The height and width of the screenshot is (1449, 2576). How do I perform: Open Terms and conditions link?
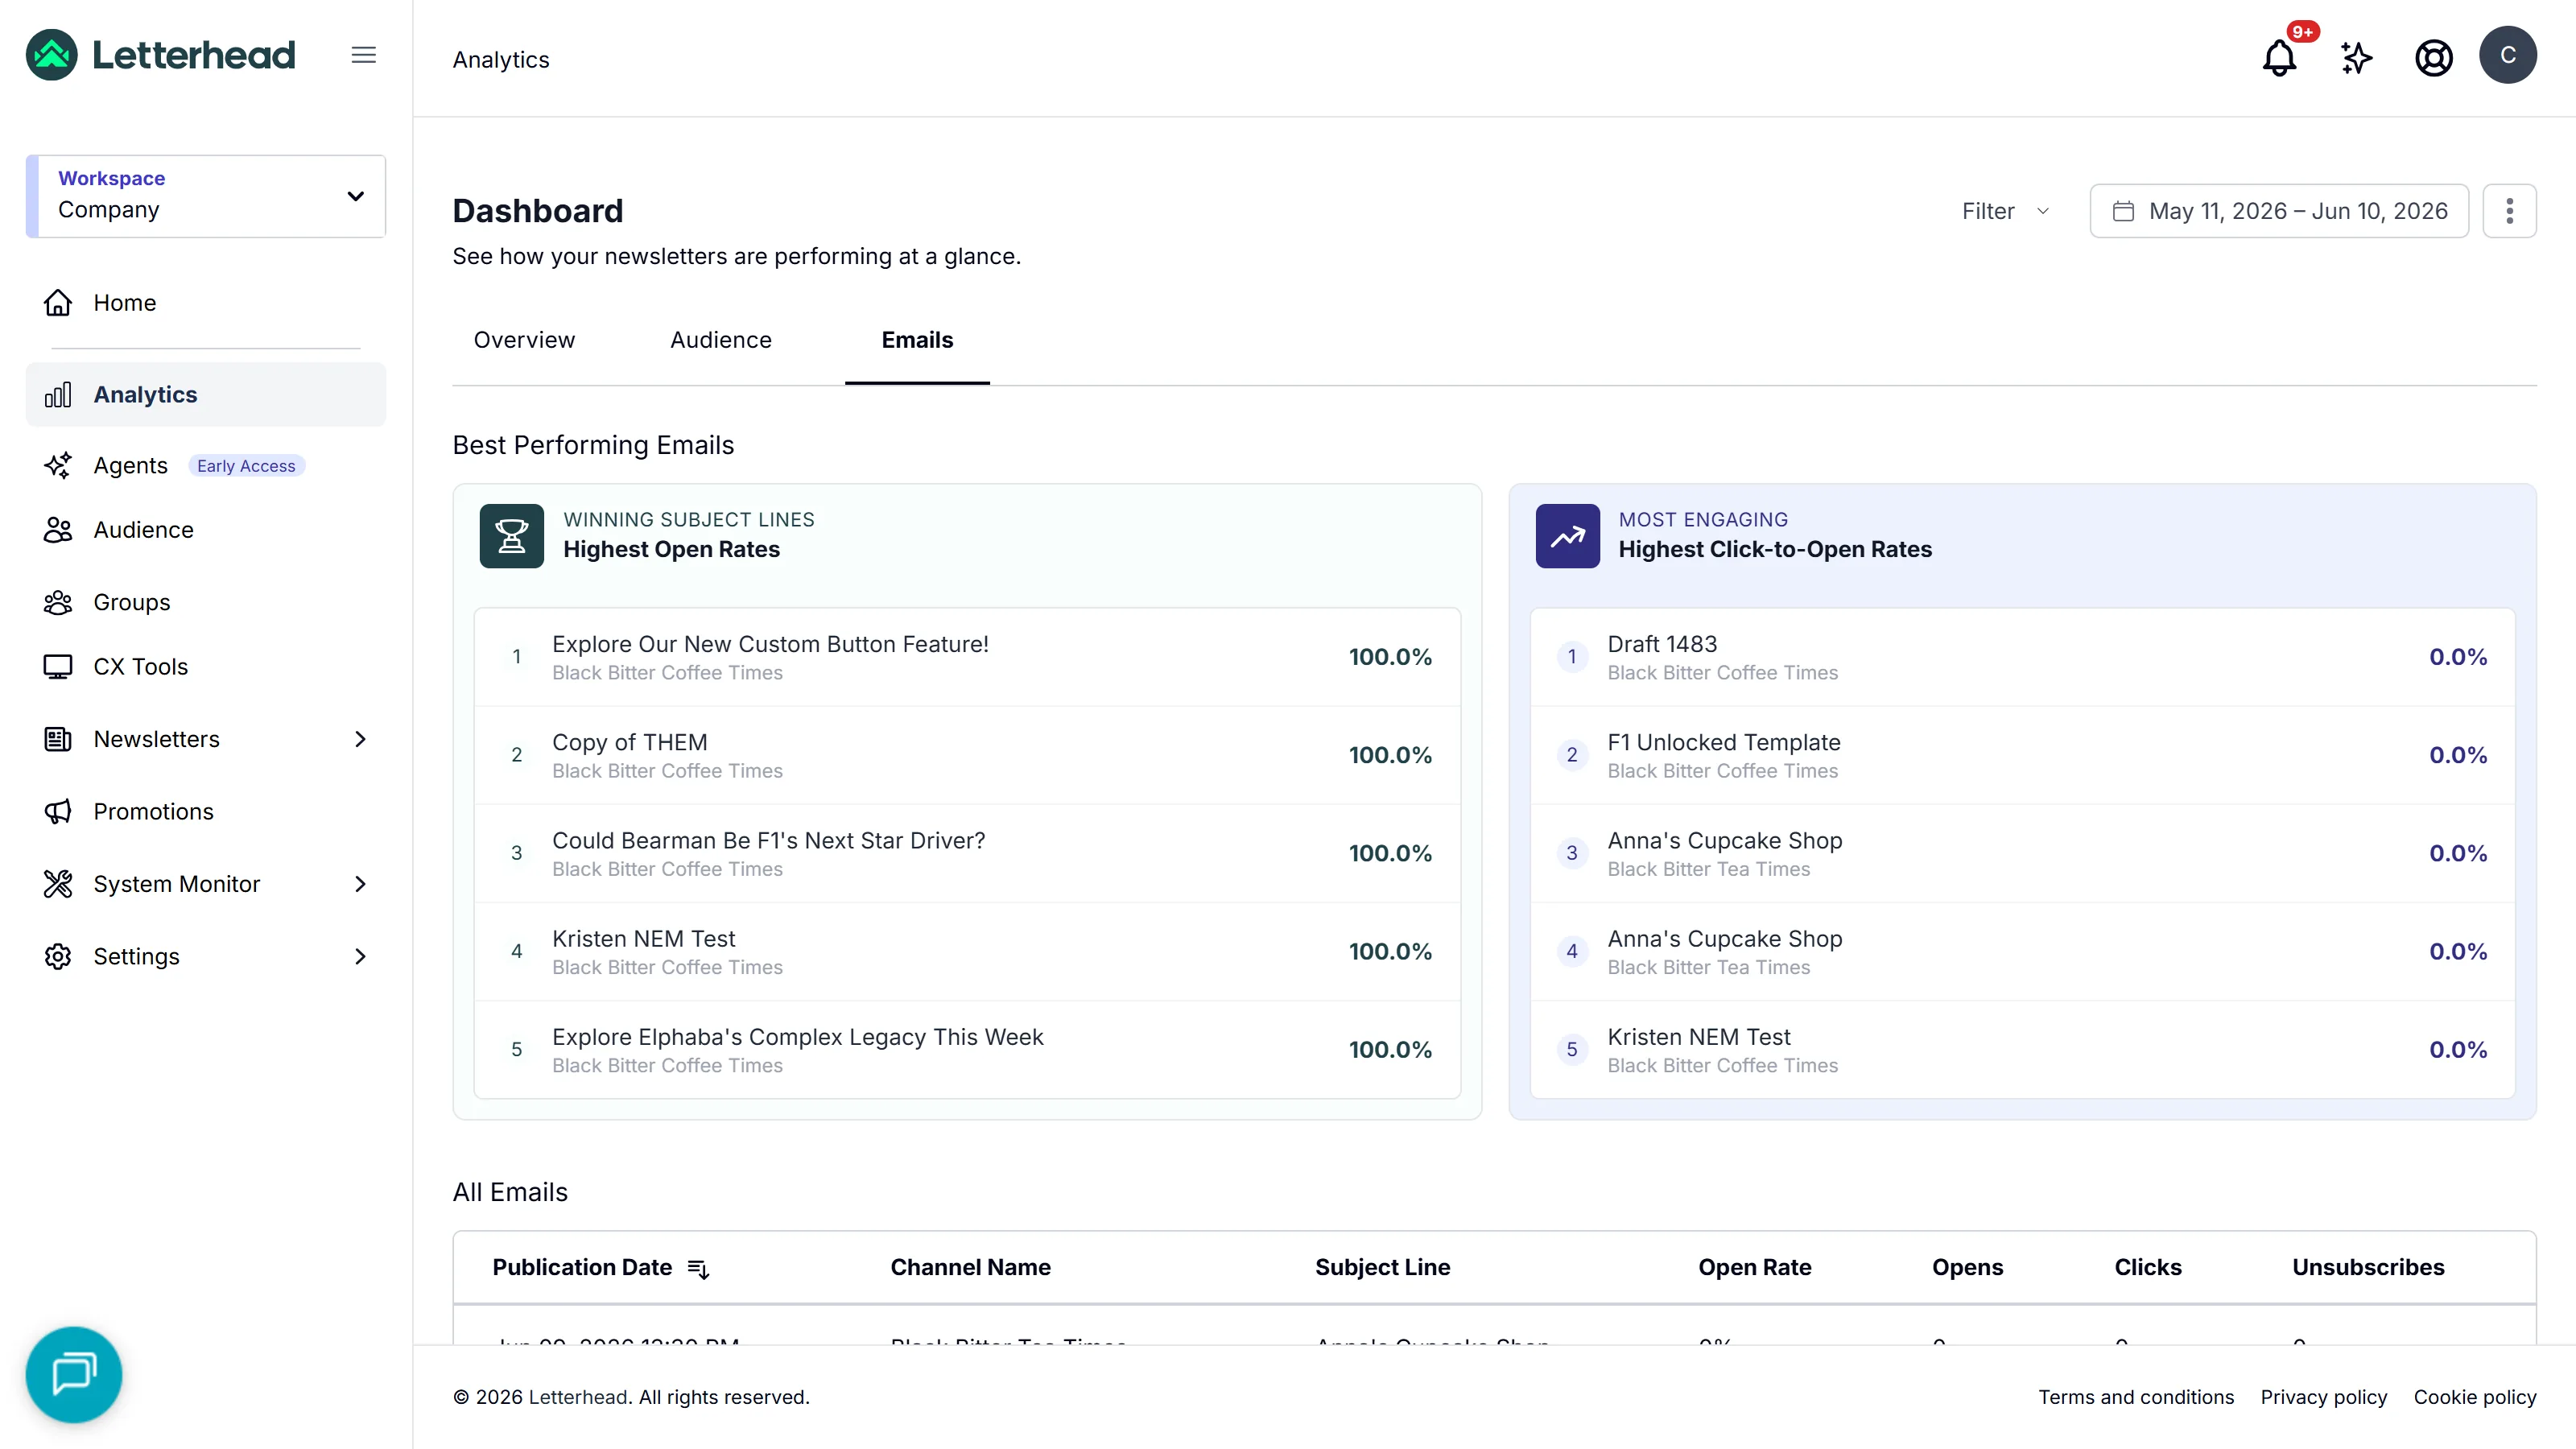pyautogui.click(x=2136, y=1397)
